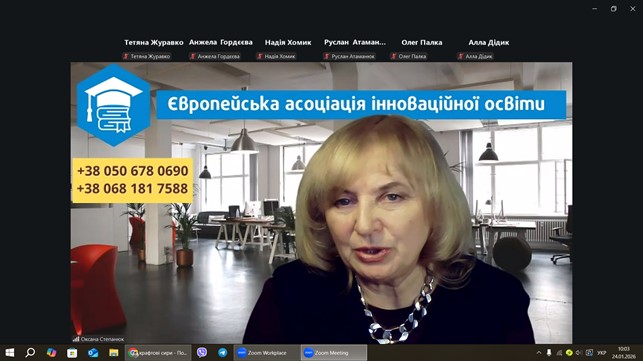Image resolution: width=643 pixels, height=361 pixels.
Task: Open the УКР language switcher
Action: tap(602, 353)
